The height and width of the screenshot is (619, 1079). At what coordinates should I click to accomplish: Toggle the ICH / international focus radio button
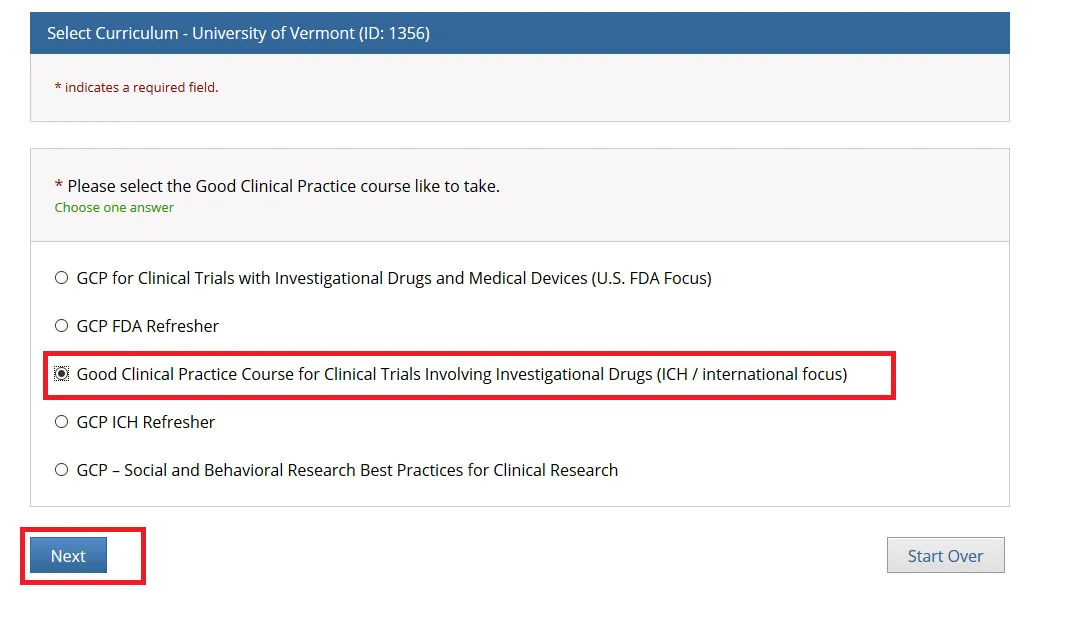pyautogui.click(x=62, y=374)
